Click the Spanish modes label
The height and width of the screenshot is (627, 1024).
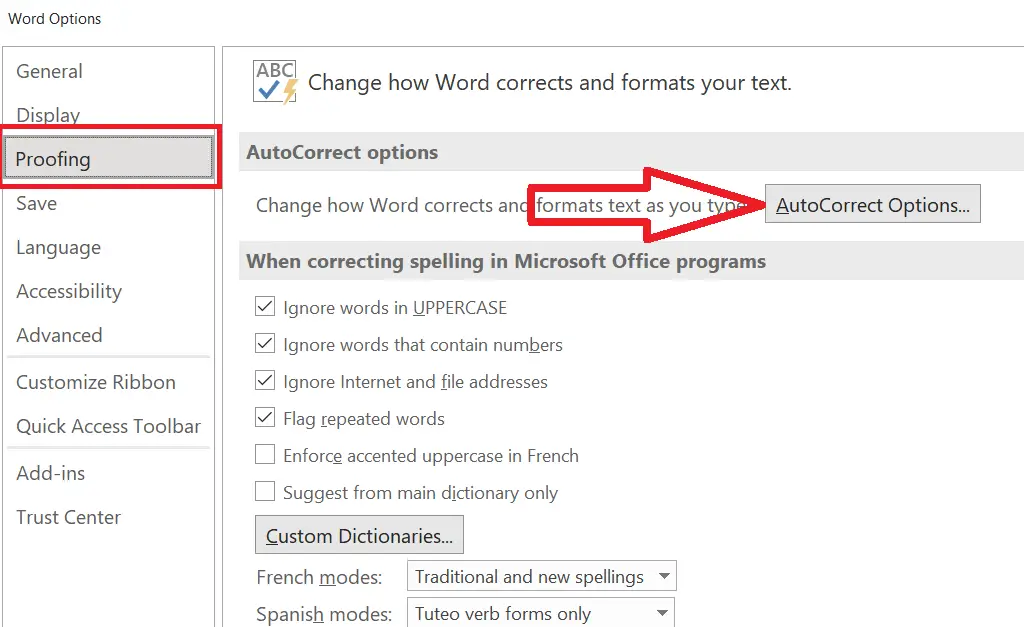[324, 614]
